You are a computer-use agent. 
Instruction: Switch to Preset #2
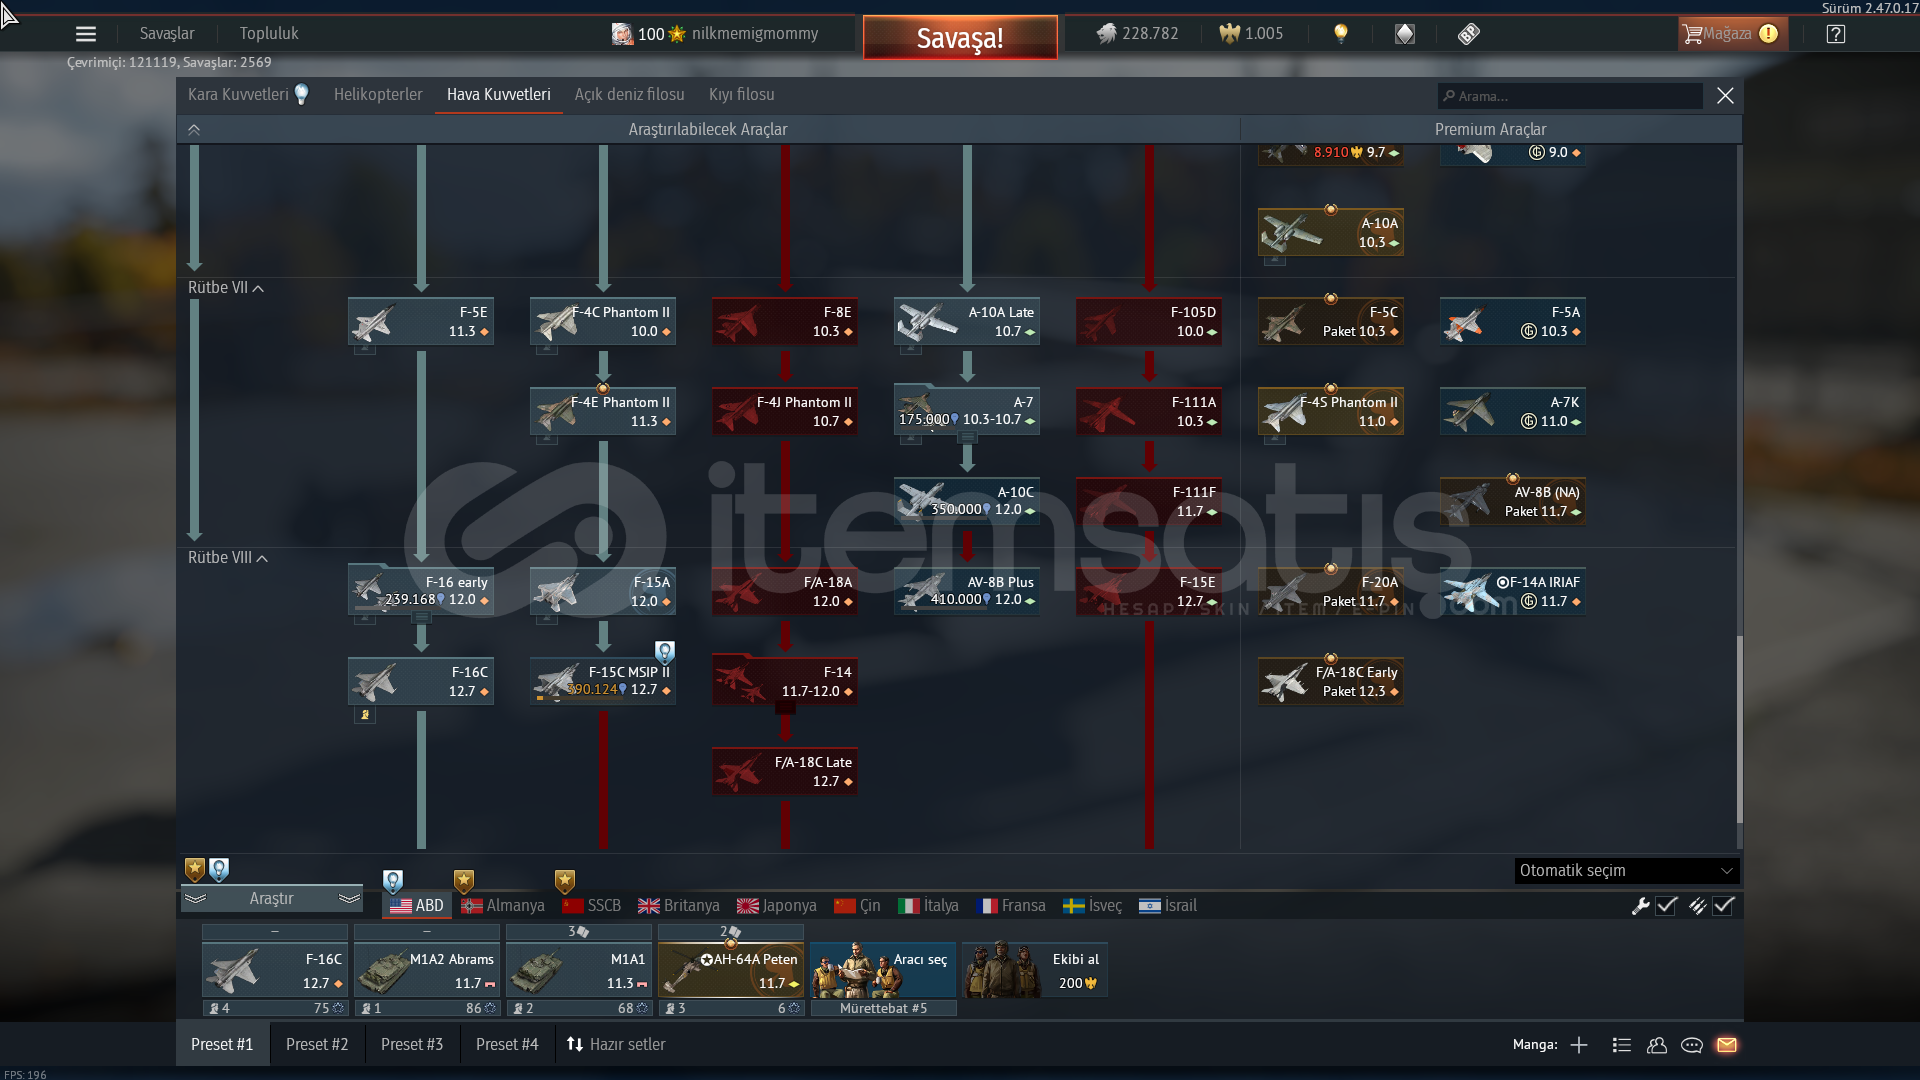[317, 1045]
